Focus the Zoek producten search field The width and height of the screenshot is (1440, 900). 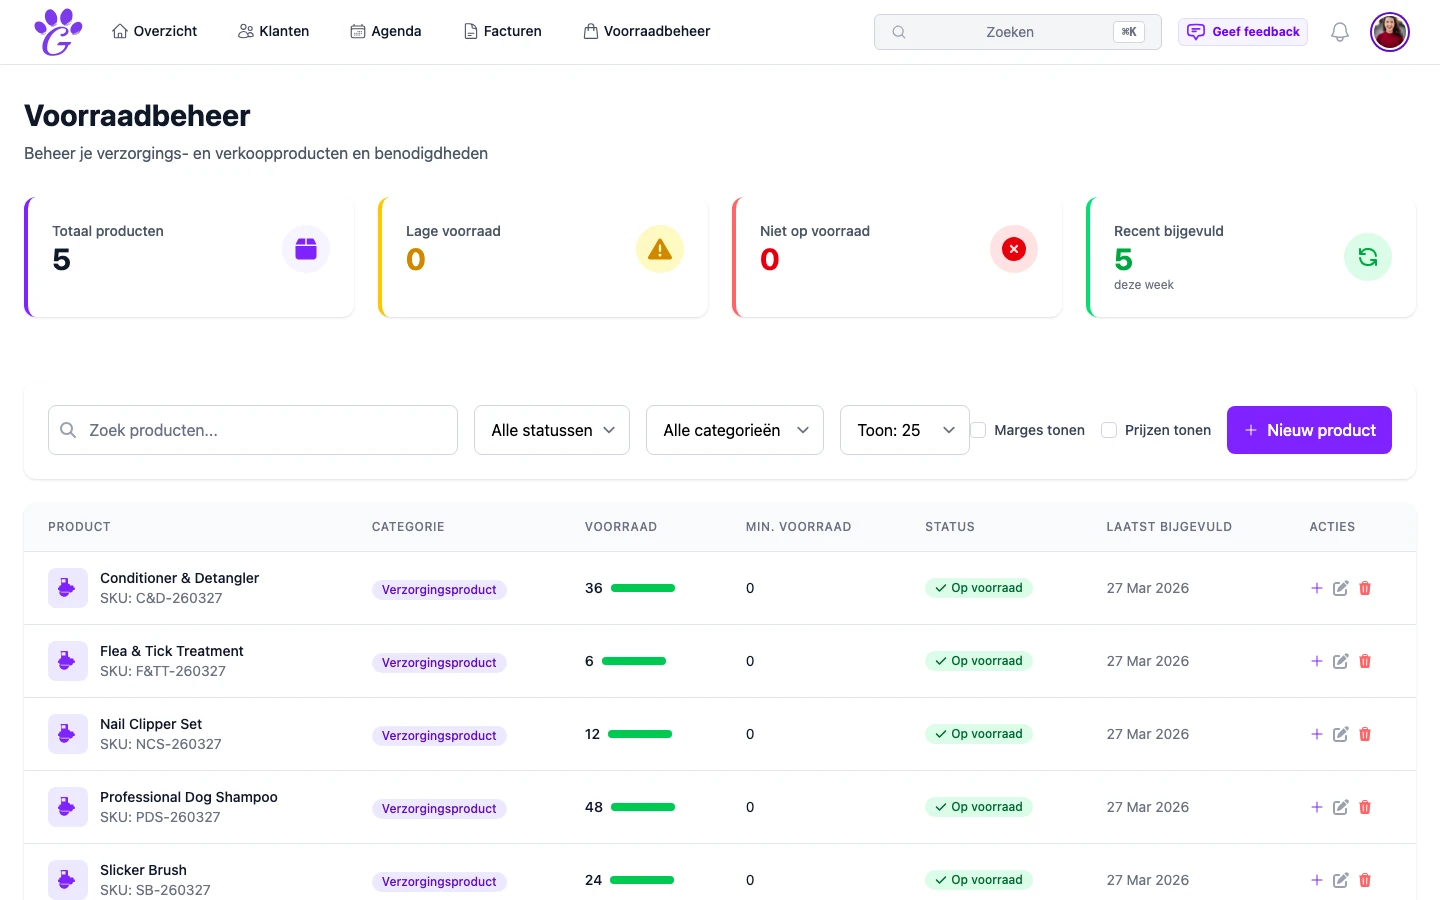pyautogui.click(x=253, y=430)
